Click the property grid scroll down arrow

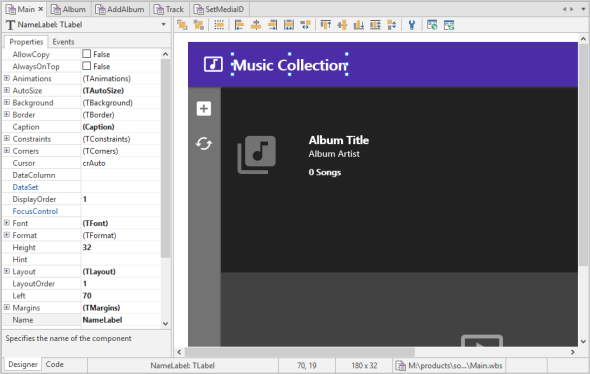[166, 324]
